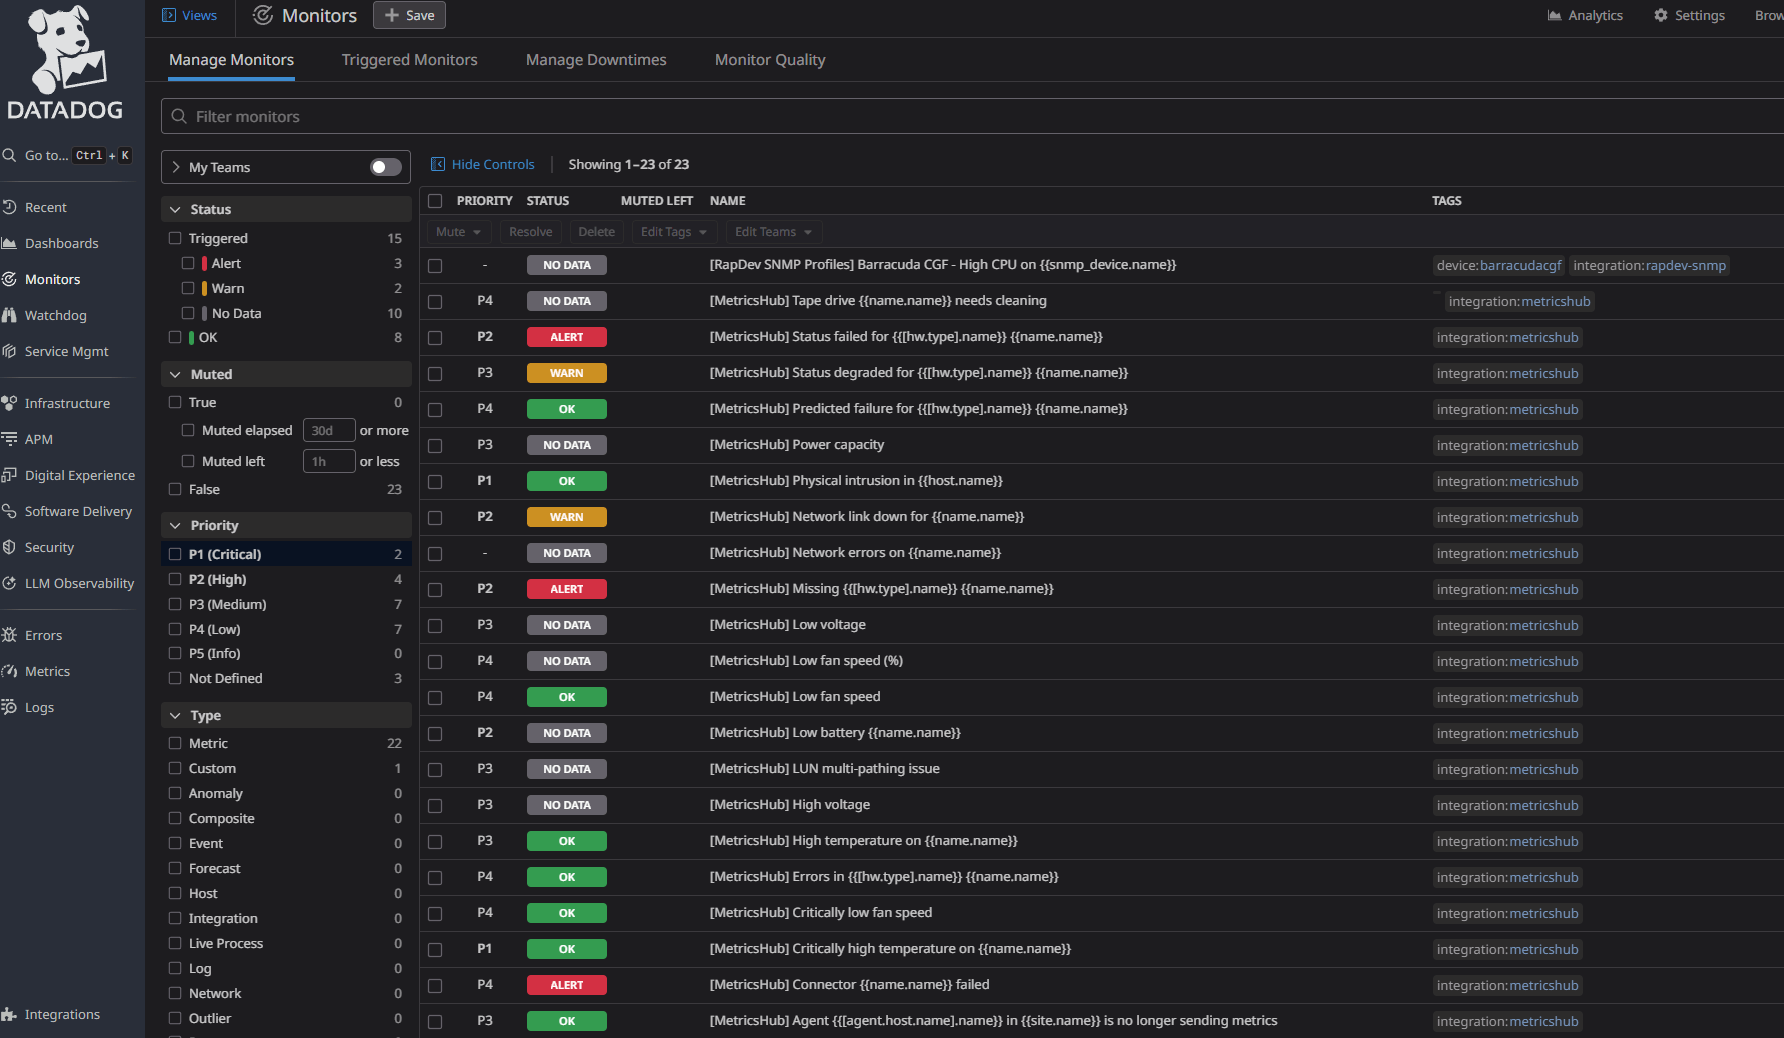The image size is (1784, 1038).
Task: Go to Metrics in the sidebar
Action: pyautogui.click(x=47, y=671)
